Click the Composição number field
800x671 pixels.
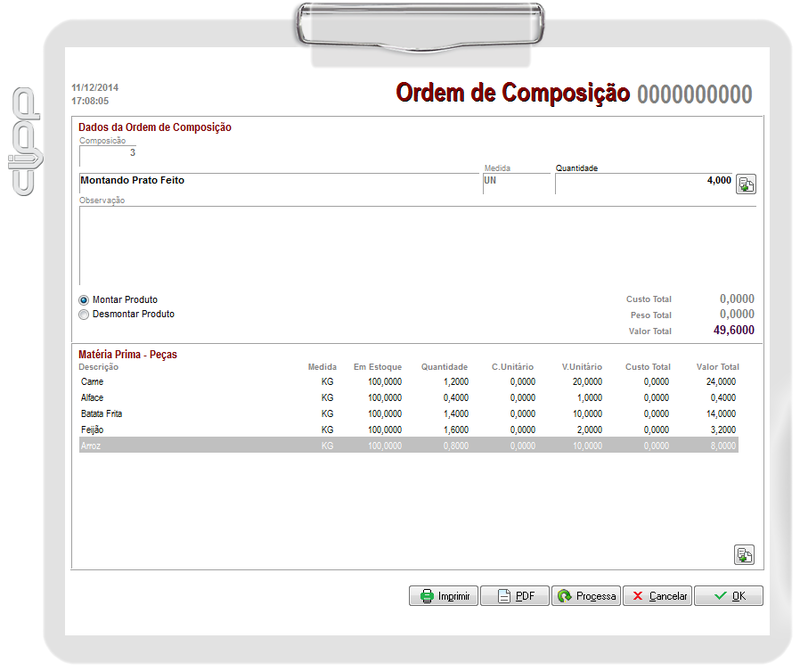coord(108,153)
